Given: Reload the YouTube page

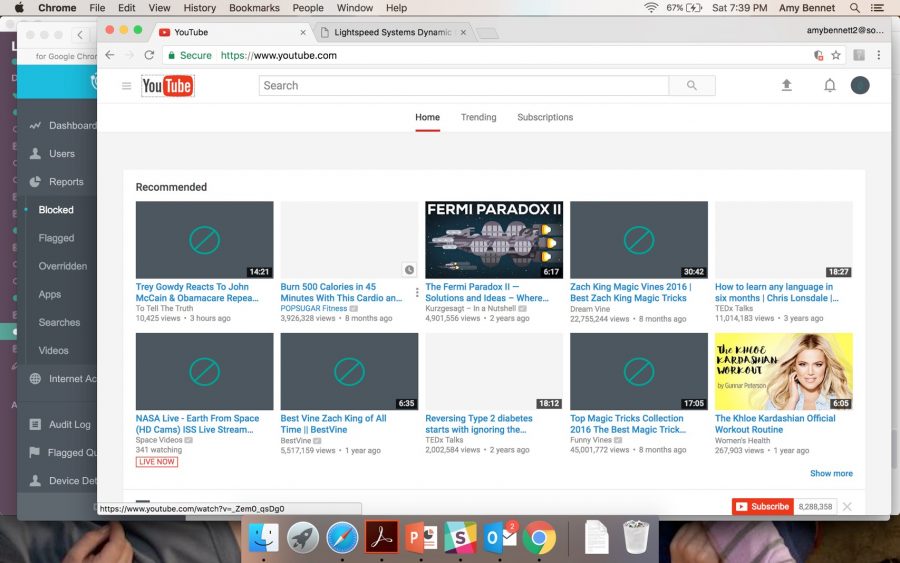Looking at the screenshot, I should [149, 55].
